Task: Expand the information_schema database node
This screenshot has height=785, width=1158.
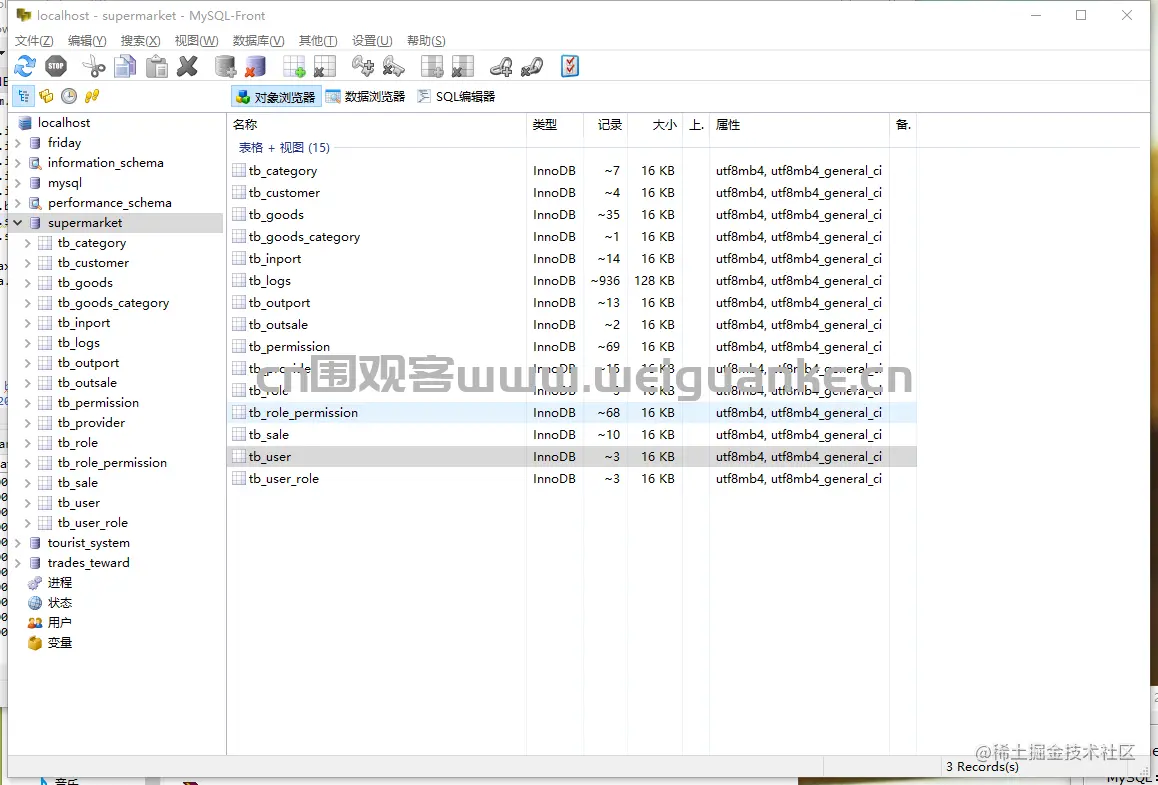Action: coord(18,162)
